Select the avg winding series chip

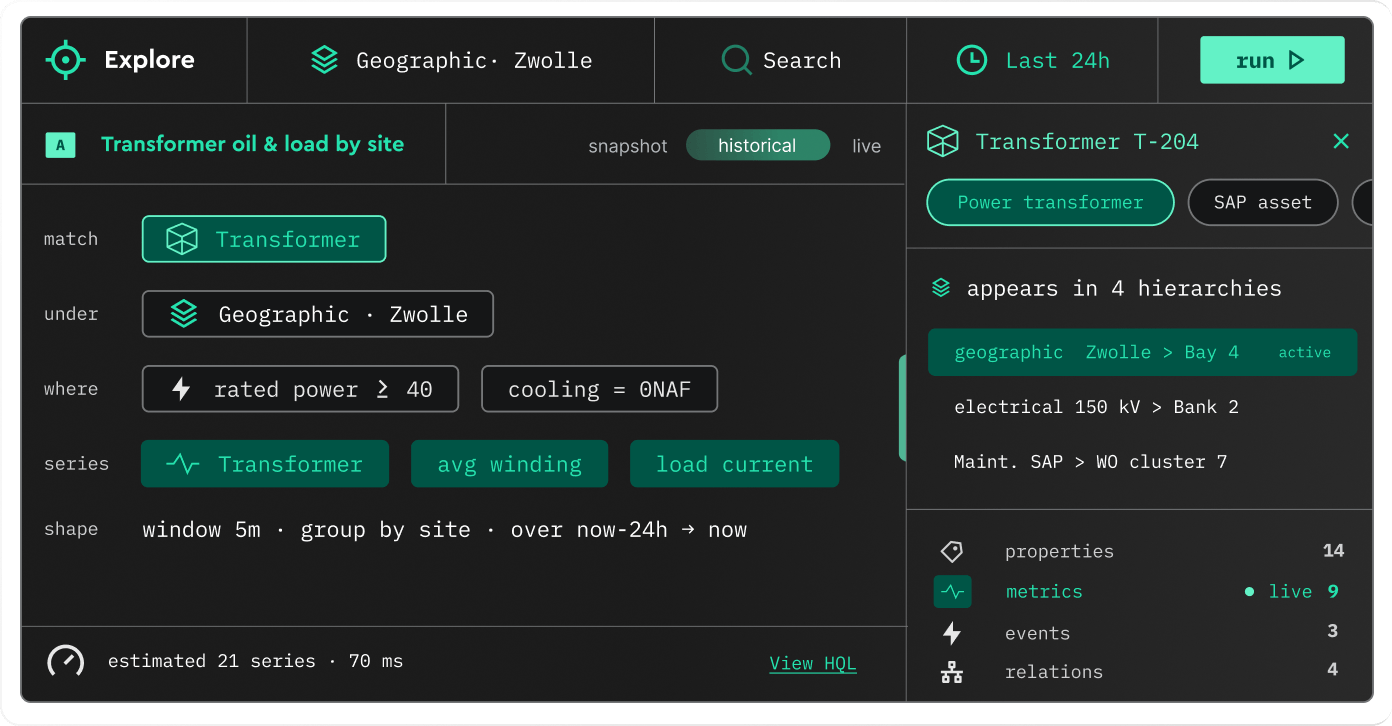[x=509, y=464]
